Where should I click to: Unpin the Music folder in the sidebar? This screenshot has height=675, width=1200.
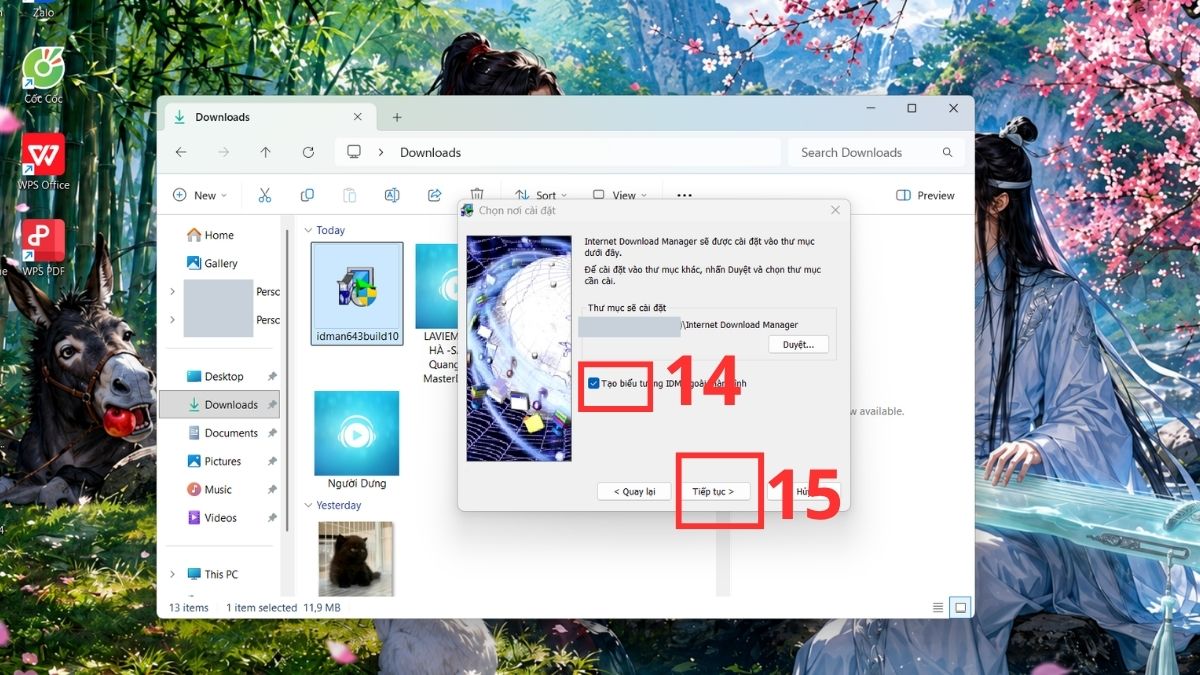272,489
